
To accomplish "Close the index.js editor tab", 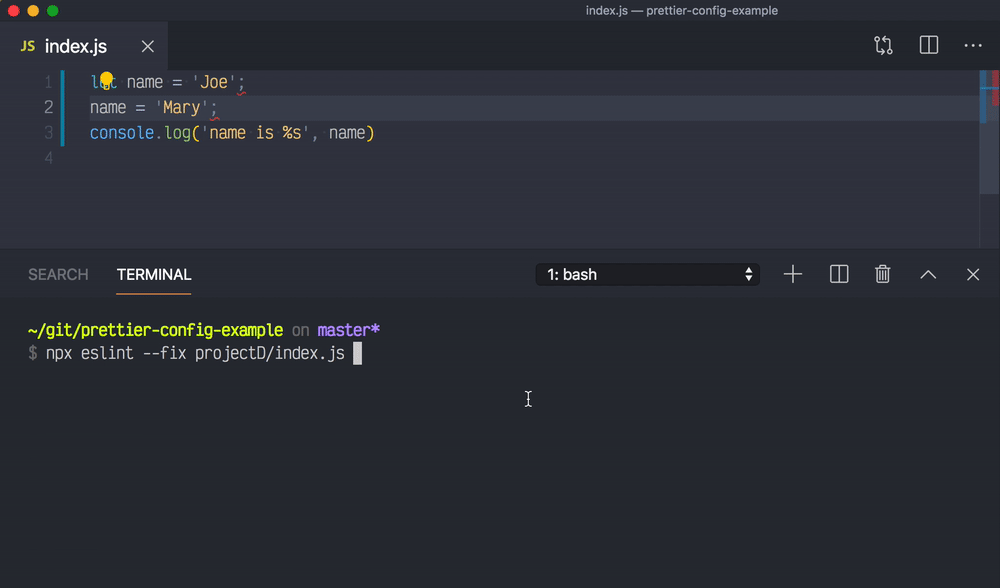I will 147,45.
